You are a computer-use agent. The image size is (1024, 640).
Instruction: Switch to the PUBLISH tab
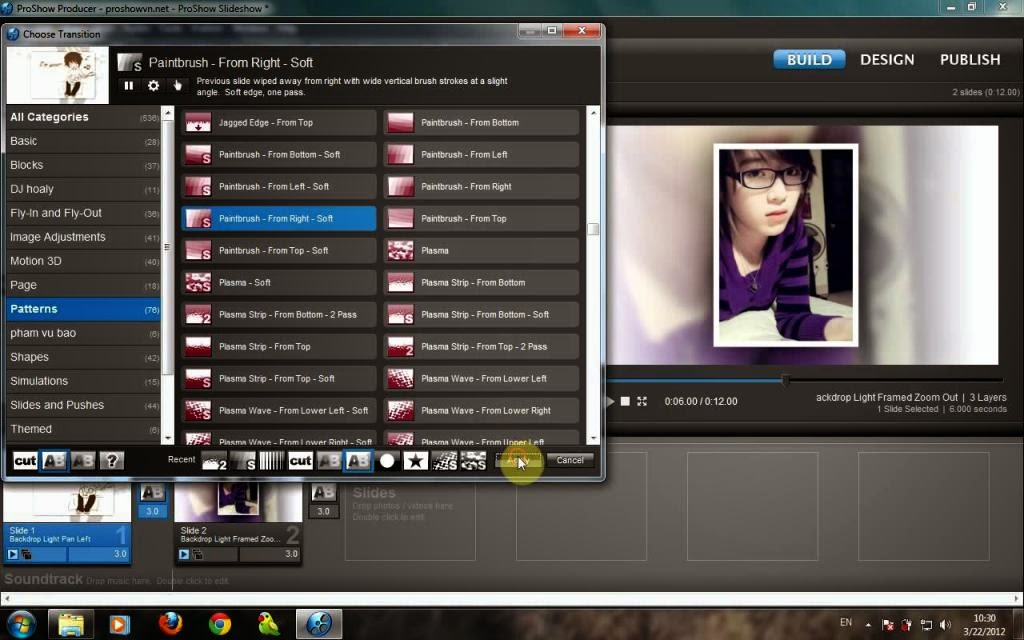[x=969, y=59]
